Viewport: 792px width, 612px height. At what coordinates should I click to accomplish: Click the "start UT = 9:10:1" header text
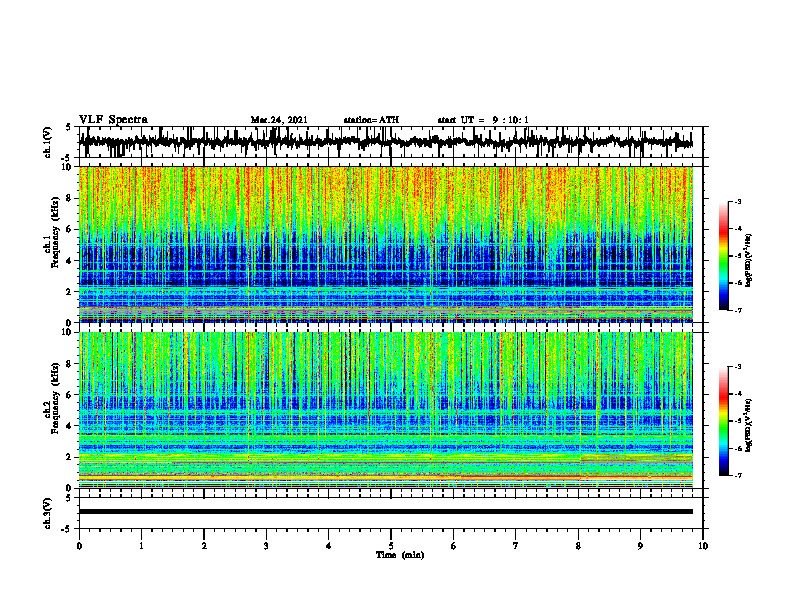(x=483, y=120)
